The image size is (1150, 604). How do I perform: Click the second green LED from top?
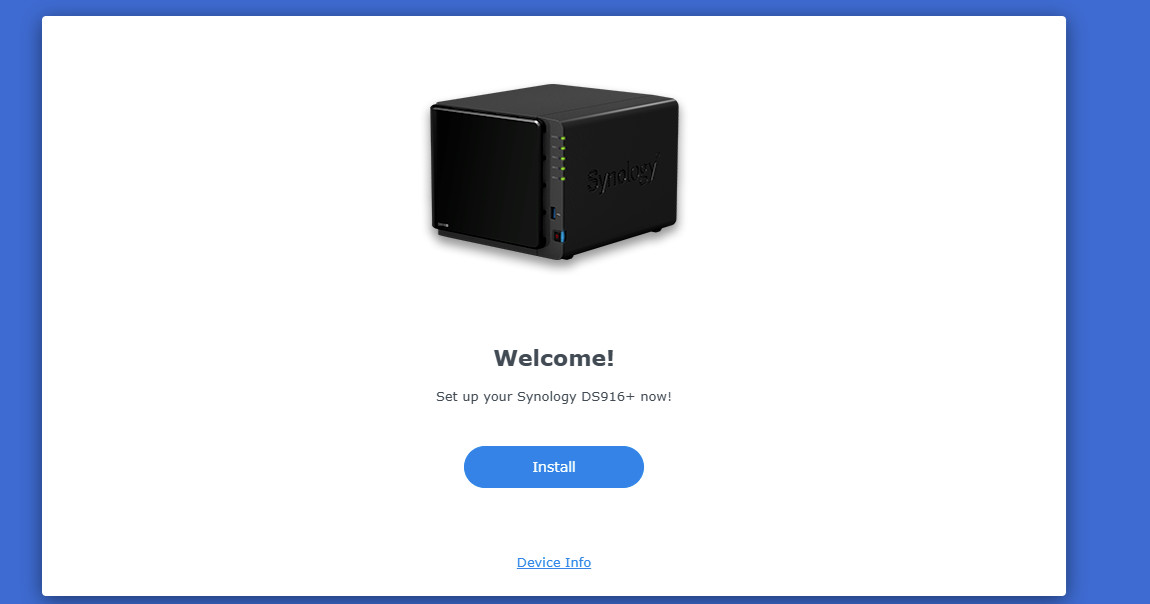(x=563, y=148)
